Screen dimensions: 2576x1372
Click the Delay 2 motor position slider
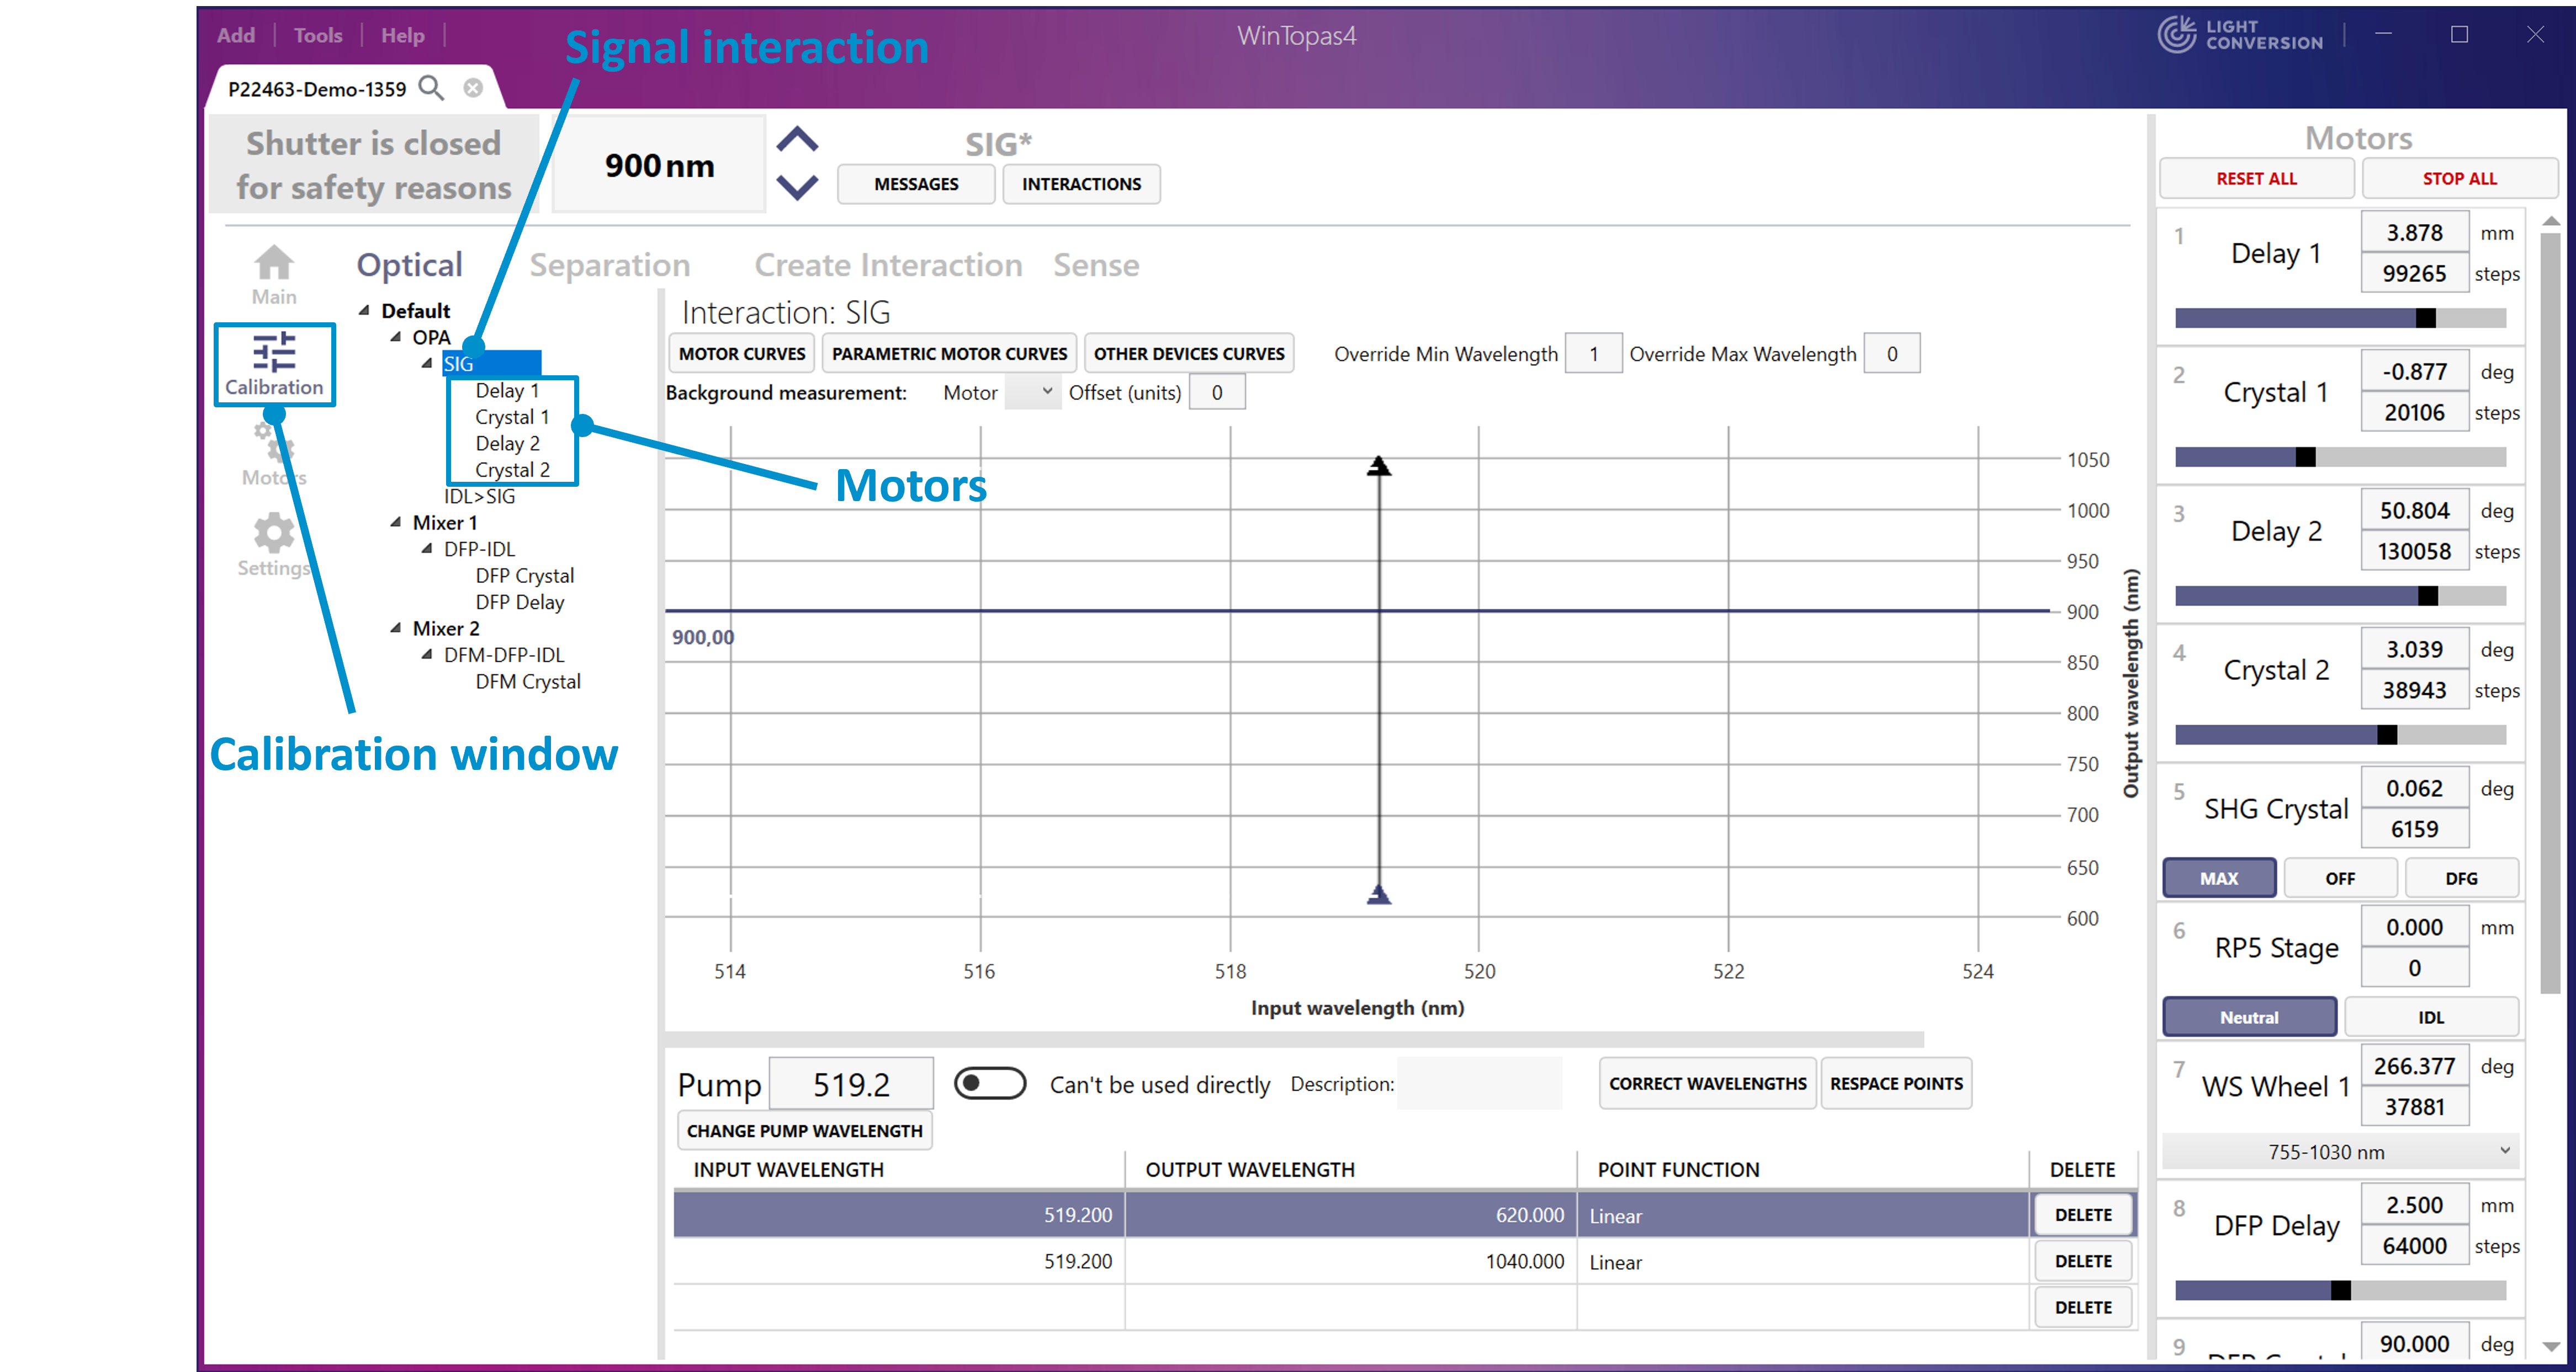(x=2339, y=595)
